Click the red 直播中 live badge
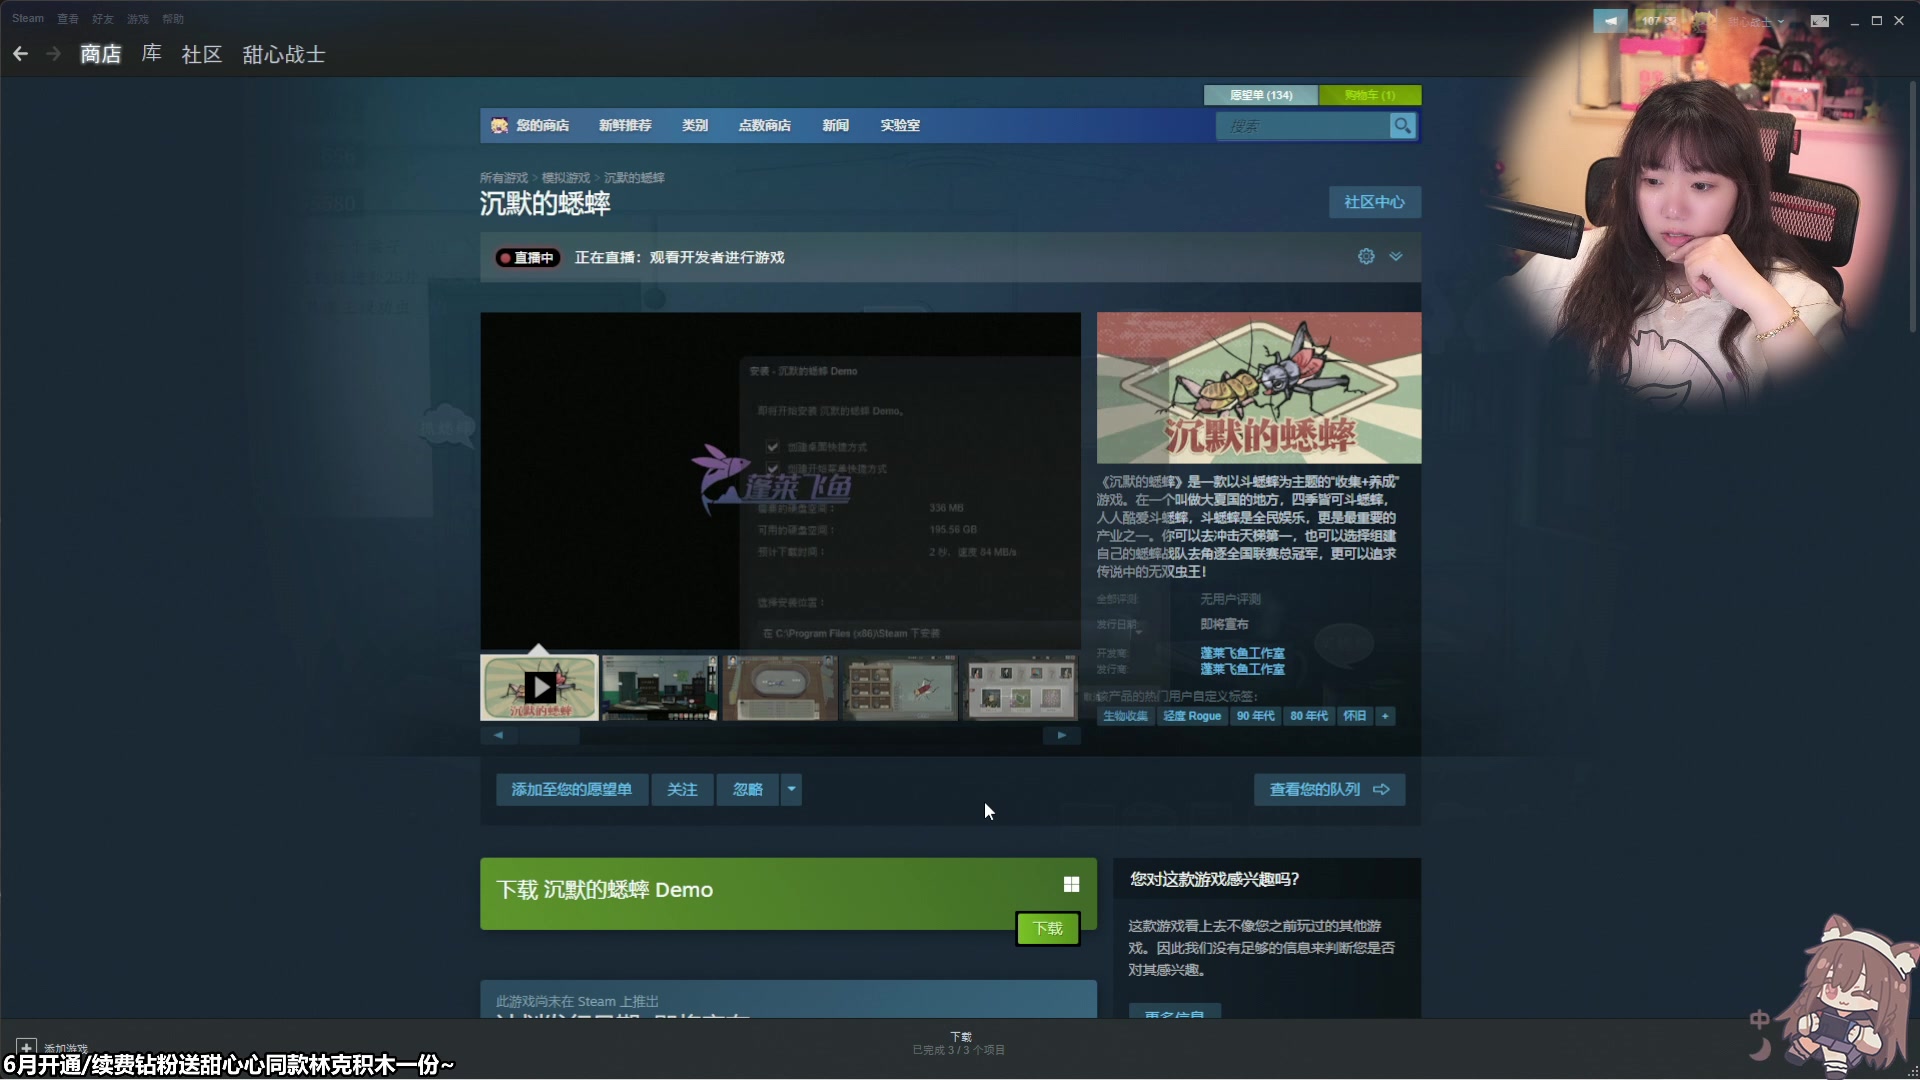Viewport: 1920px width, 1080px height. coord(527,258)
